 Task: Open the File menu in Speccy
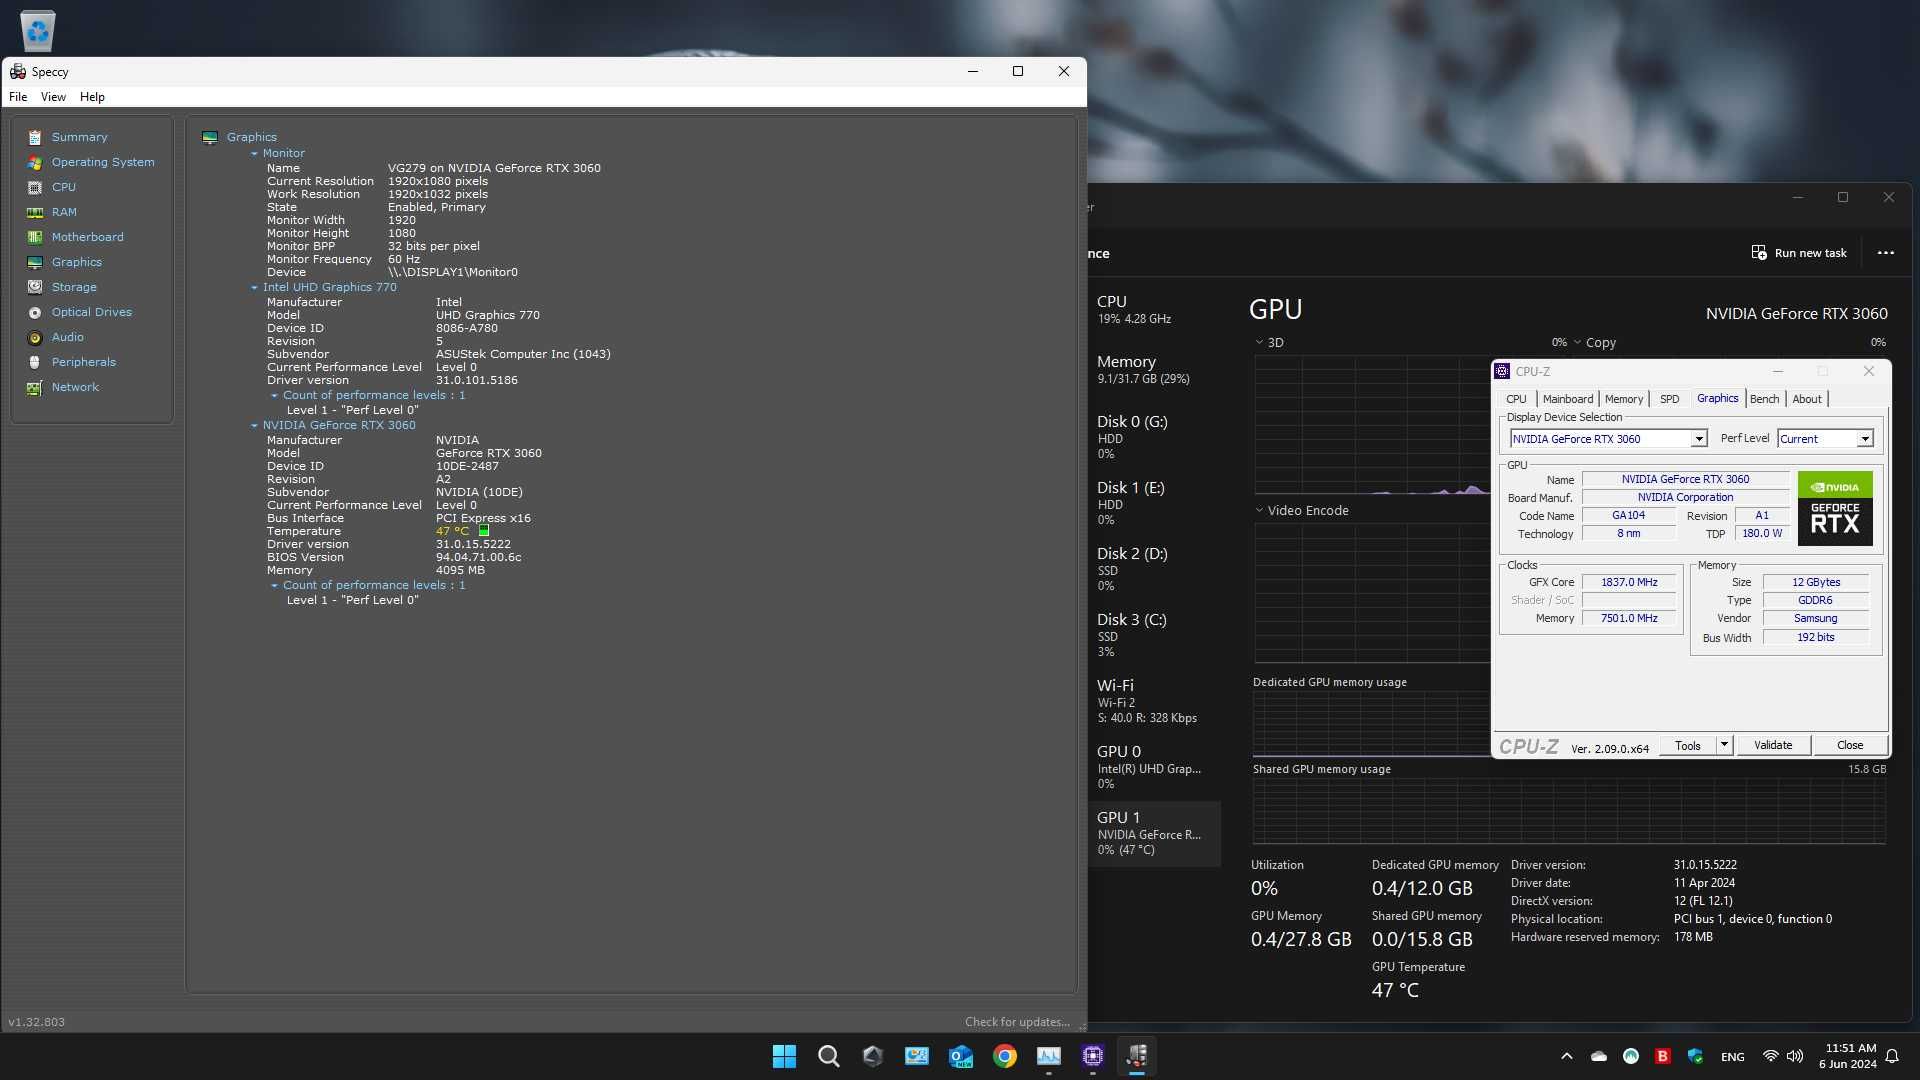click(18, 97)
